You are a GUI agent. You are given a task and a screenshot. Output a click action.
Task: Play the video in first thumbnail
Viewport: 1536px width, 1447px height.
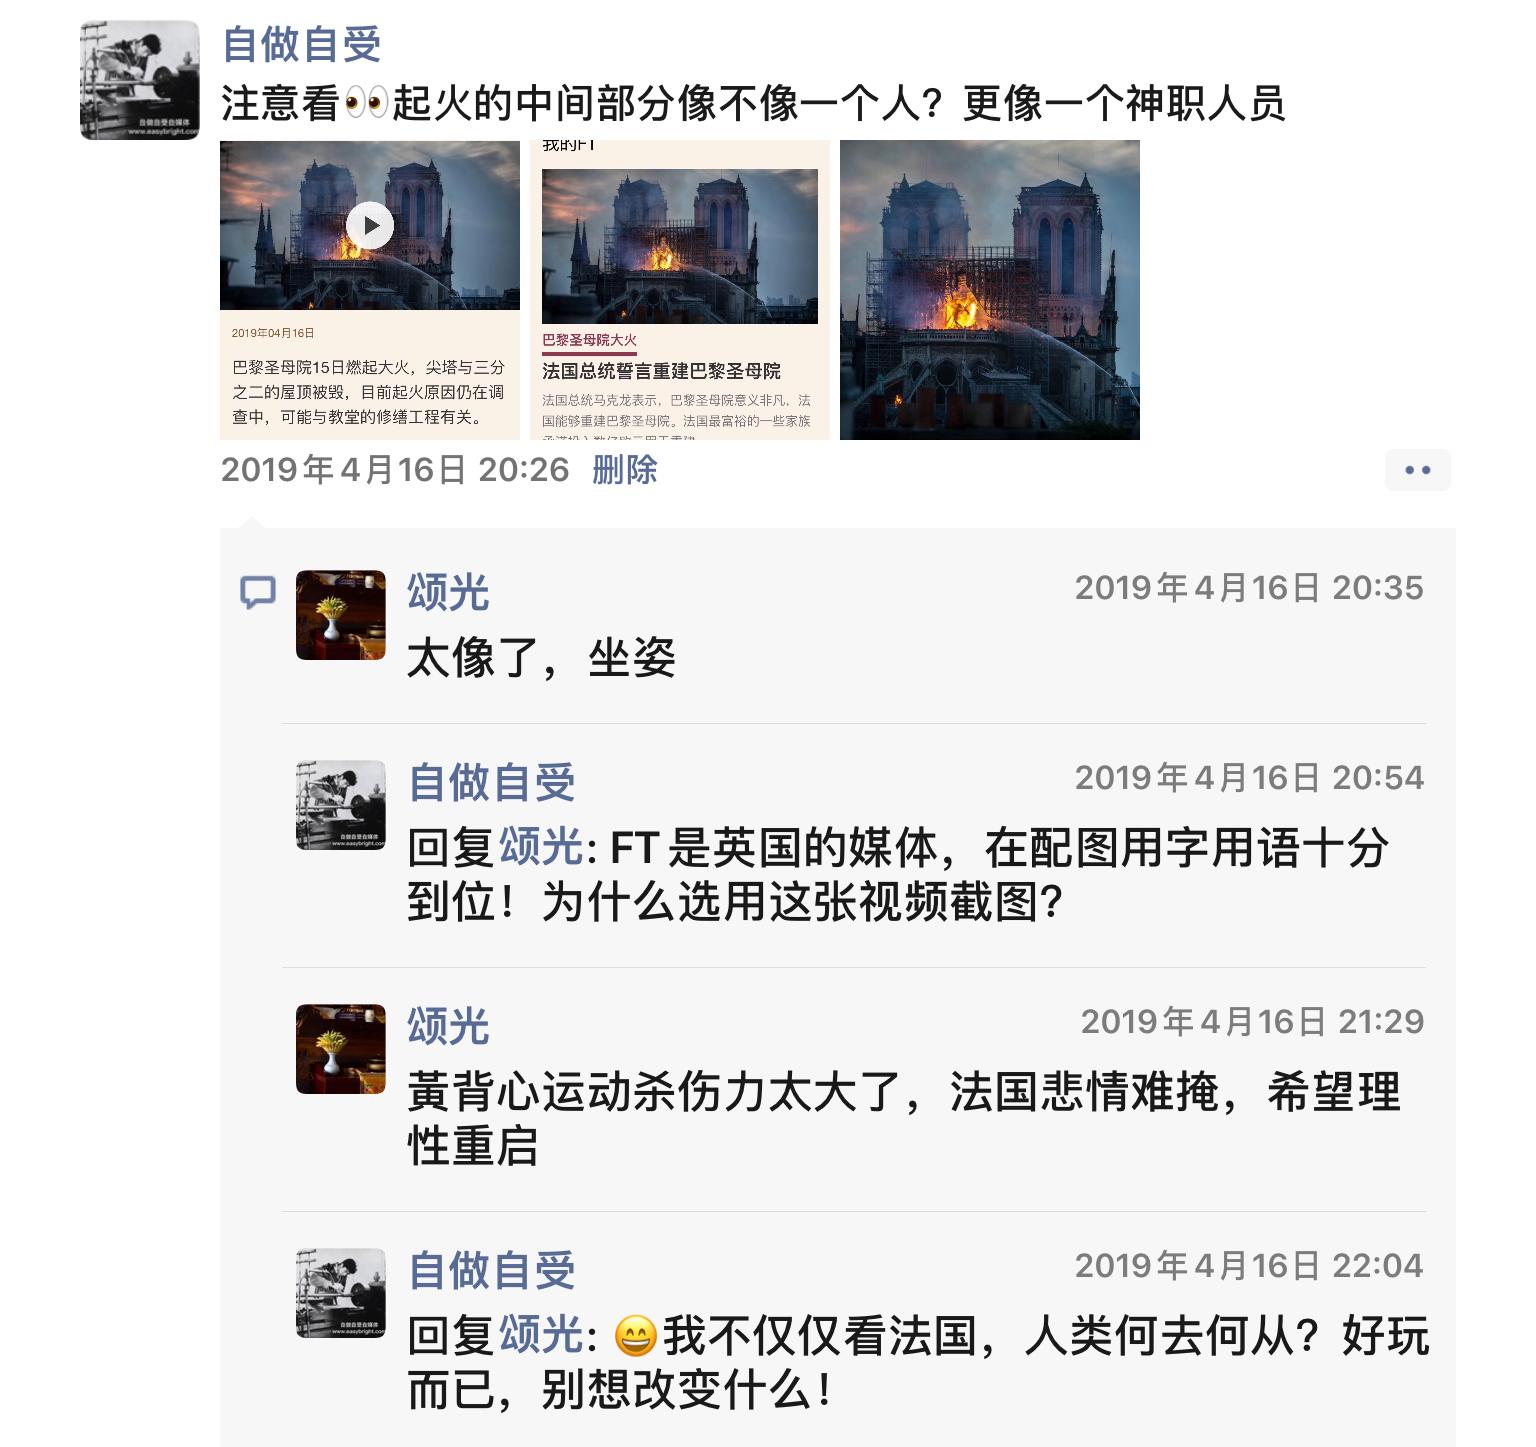(370, 225)
